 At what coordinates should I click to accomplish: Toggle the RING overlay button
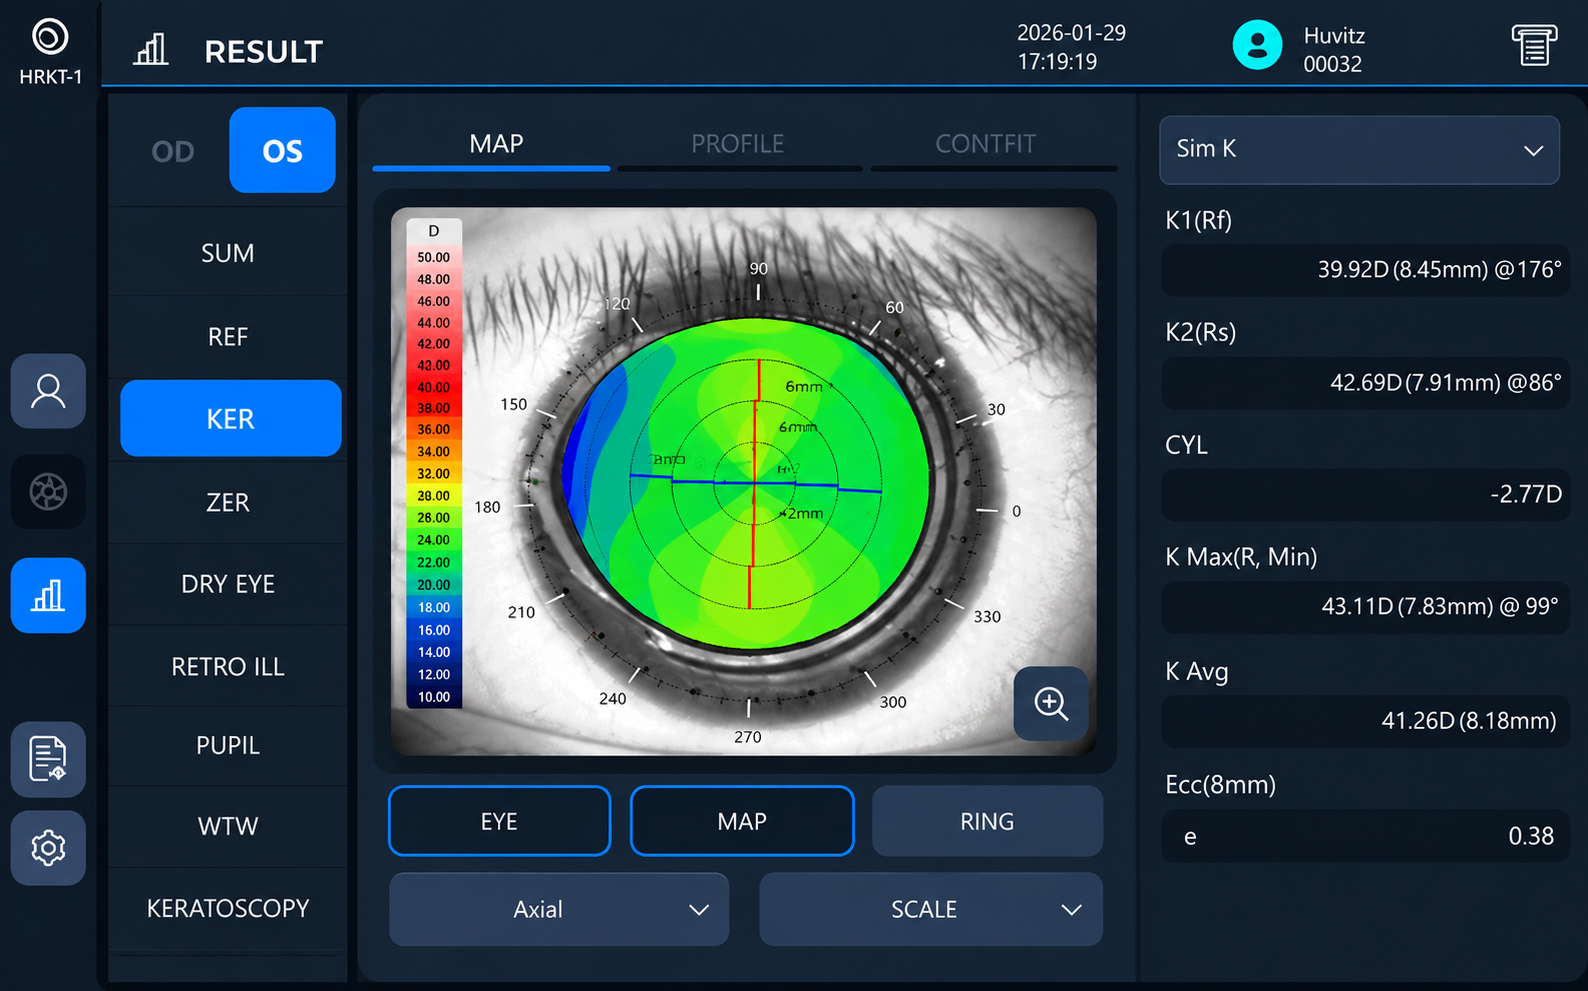(987, 821)
